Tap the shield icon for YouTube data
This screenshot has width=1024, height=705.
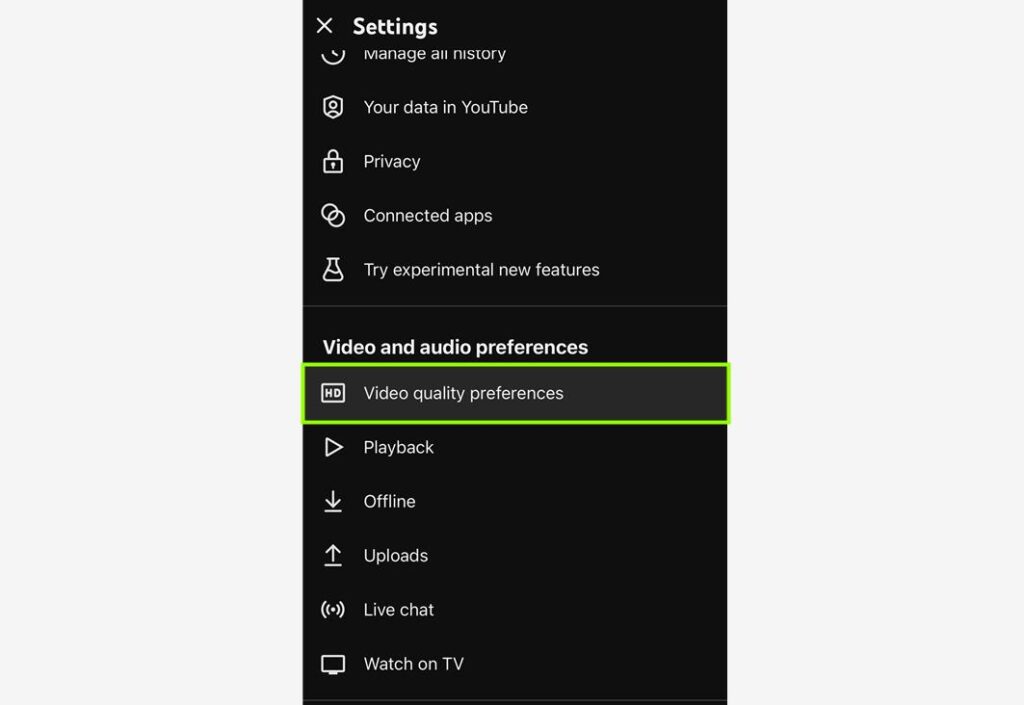[x=333, y=107]
